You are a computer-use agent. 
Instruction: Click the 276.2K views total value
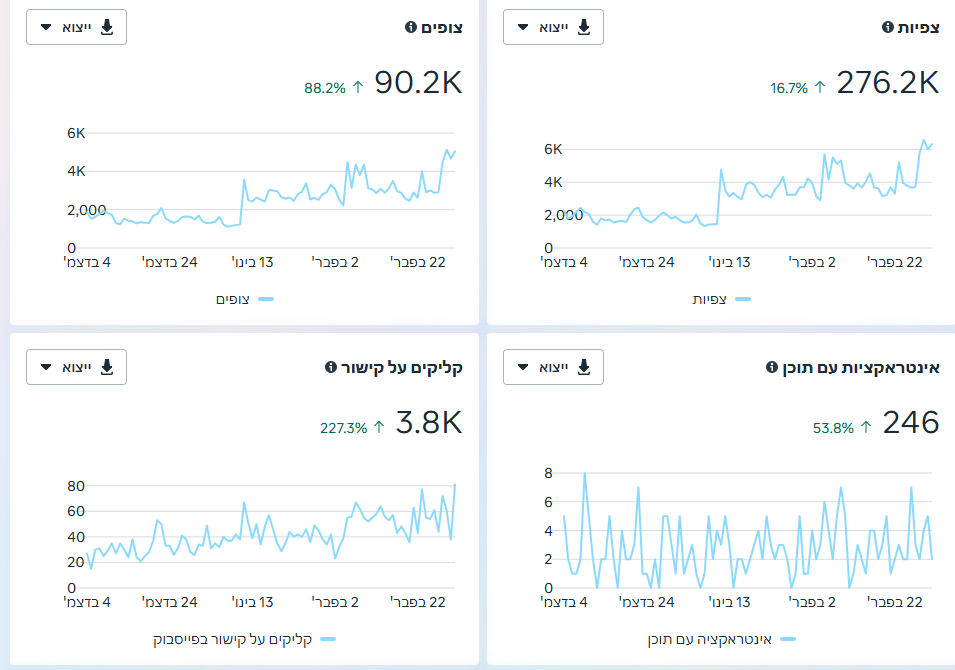[x=887, y=84]
